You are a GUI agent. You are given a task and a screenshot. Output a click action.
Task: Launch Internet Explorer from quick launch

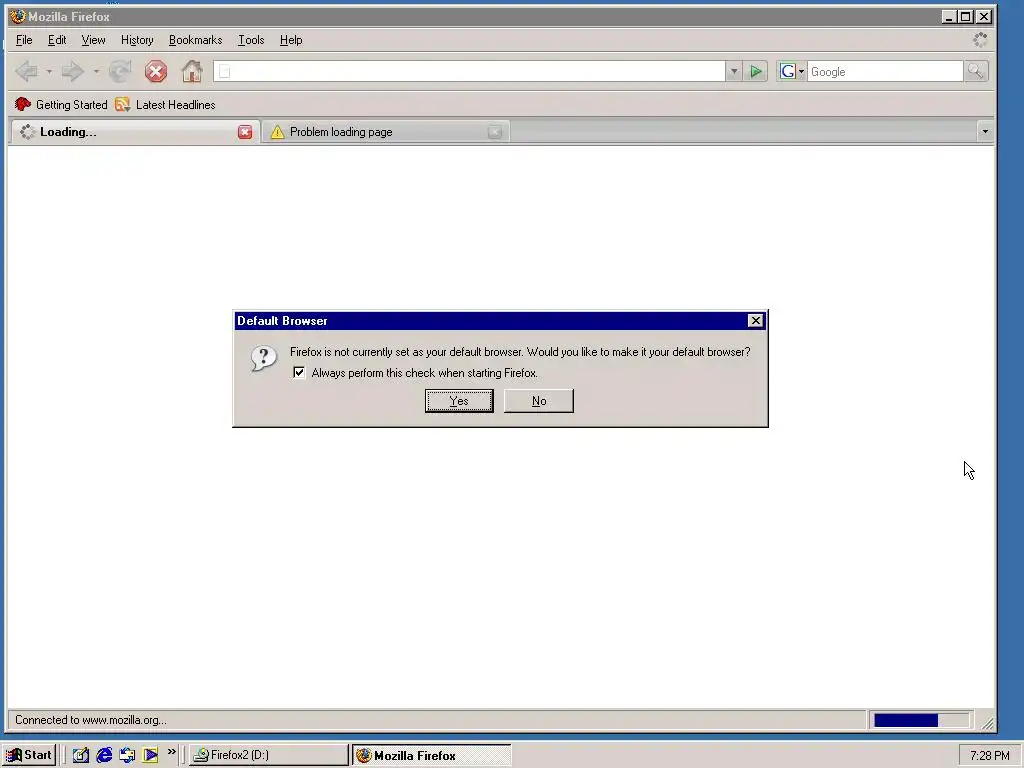tap(104, 755)
